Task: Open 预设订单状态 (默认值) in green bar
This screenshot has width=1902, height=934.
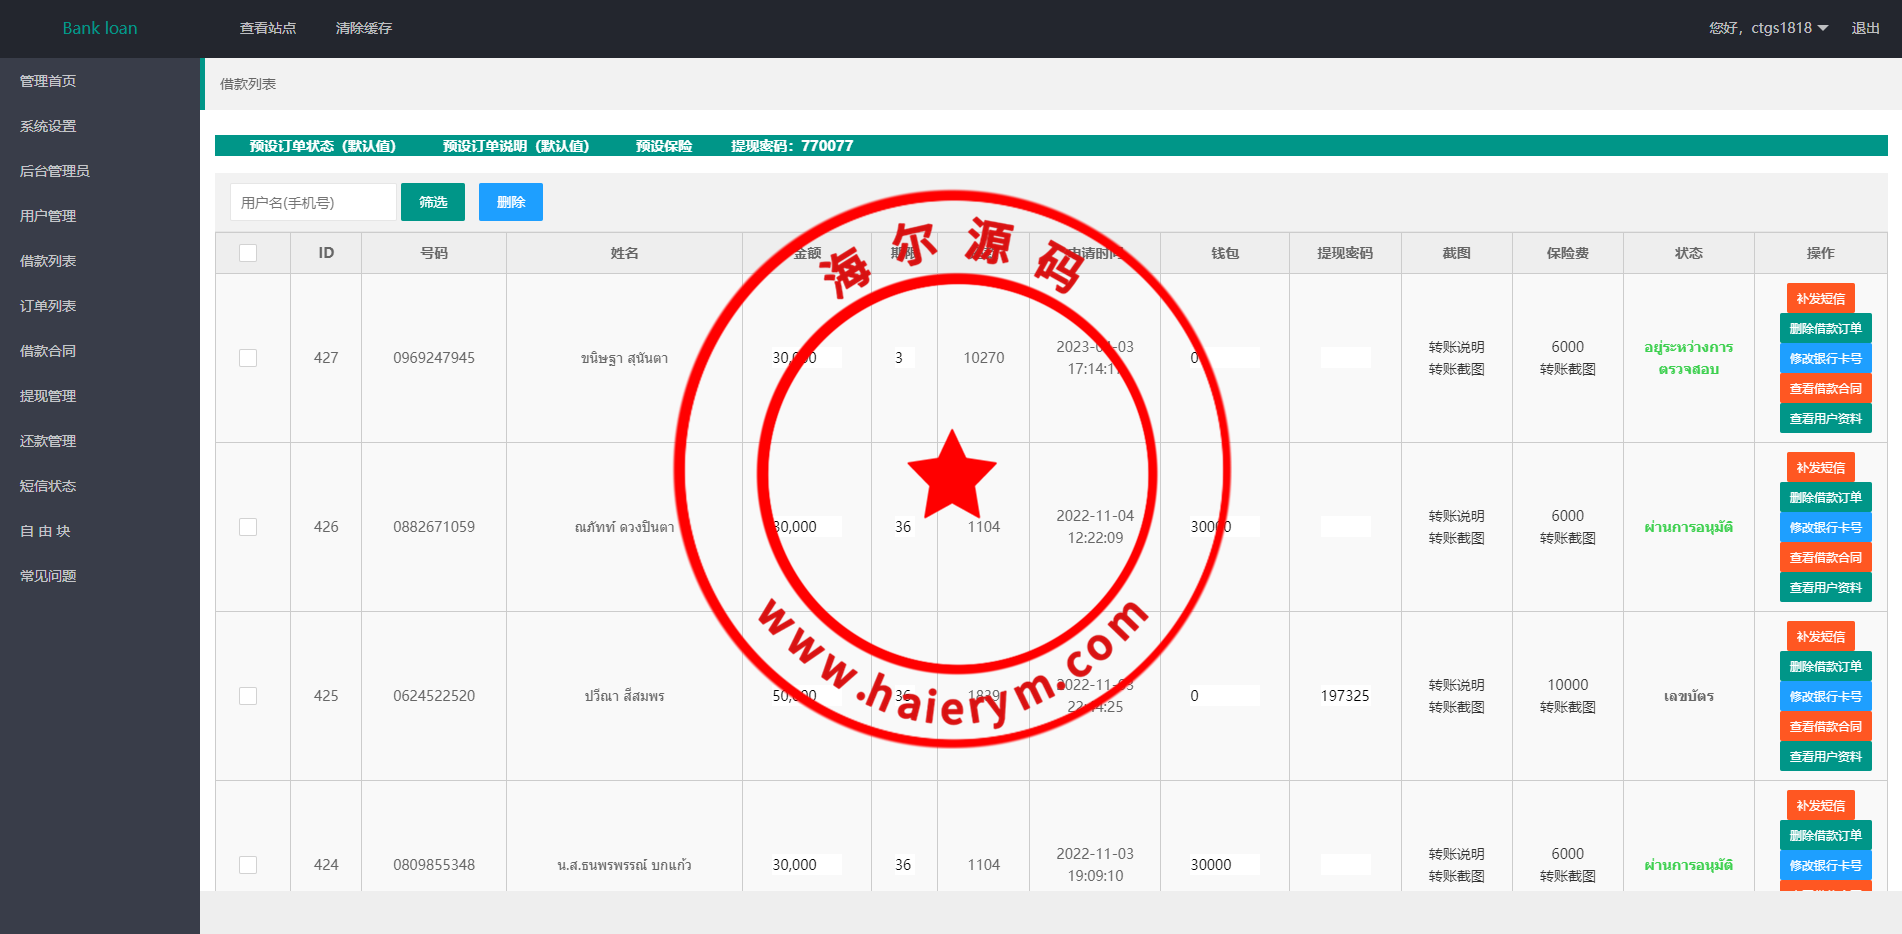Action: pos(322,146)
